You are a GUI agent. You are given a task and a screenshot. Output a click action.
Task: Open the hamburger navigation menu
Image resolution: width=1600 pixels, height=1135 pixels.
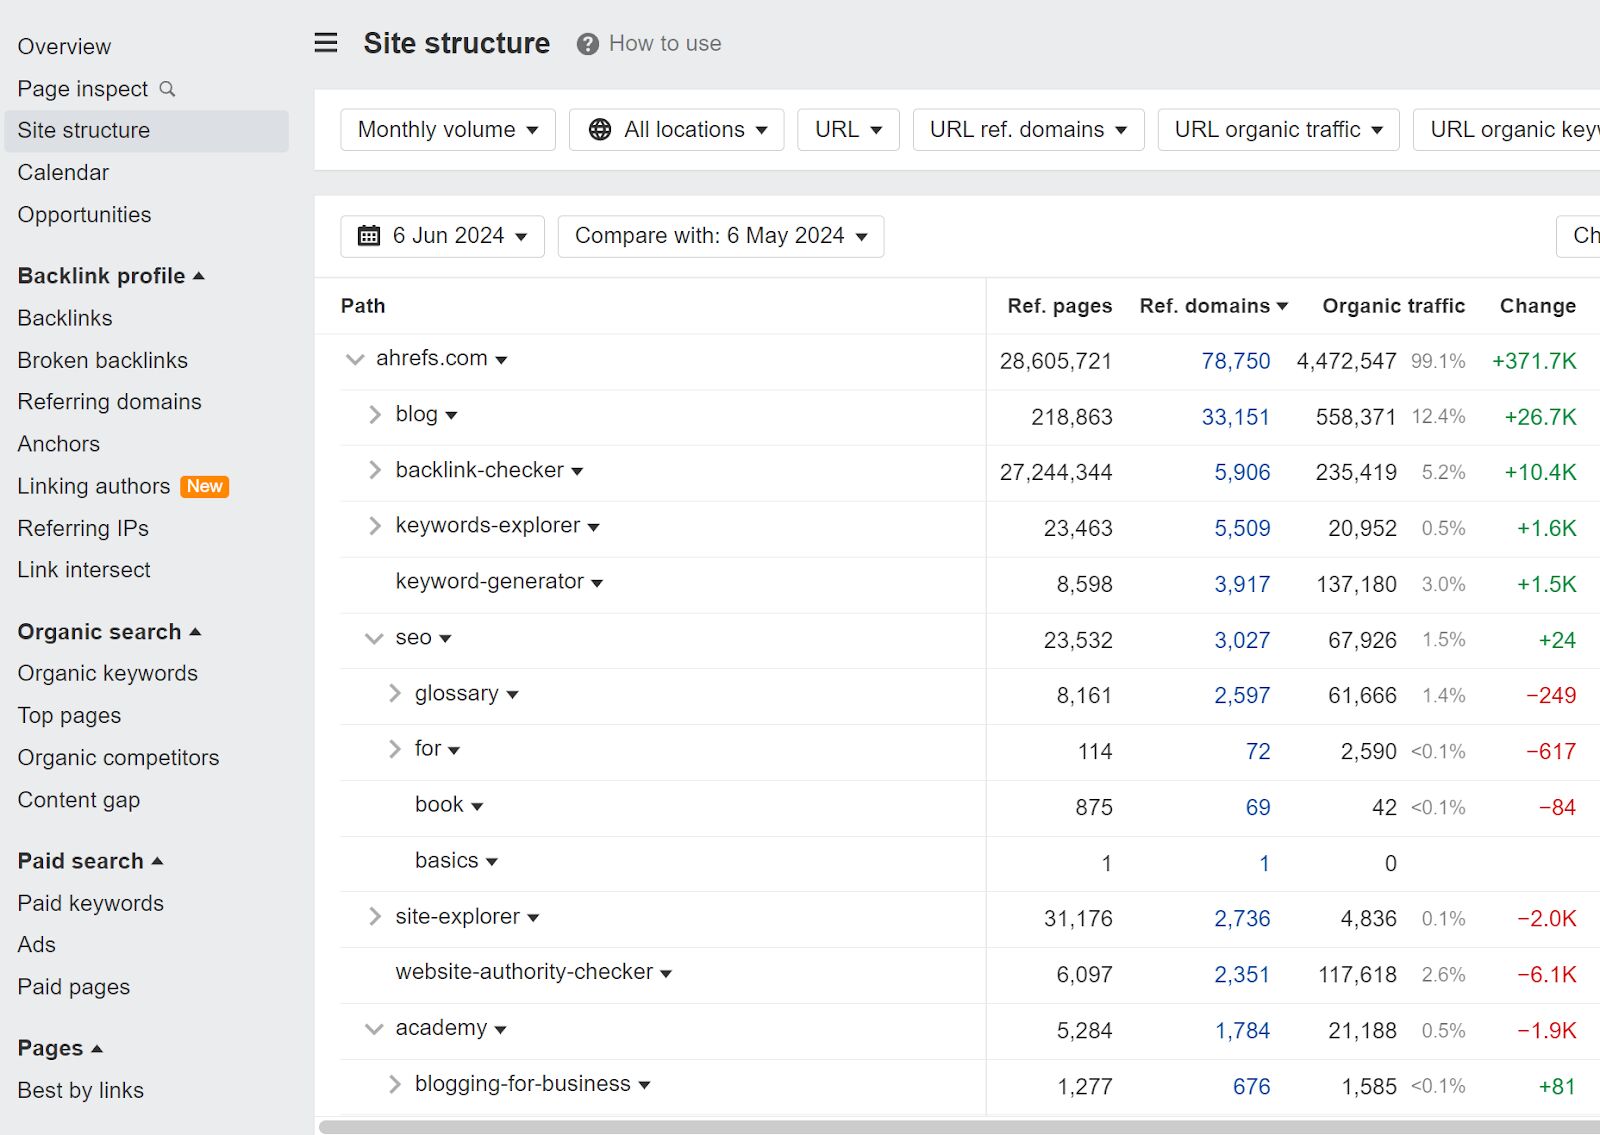(x=325, y=43)
